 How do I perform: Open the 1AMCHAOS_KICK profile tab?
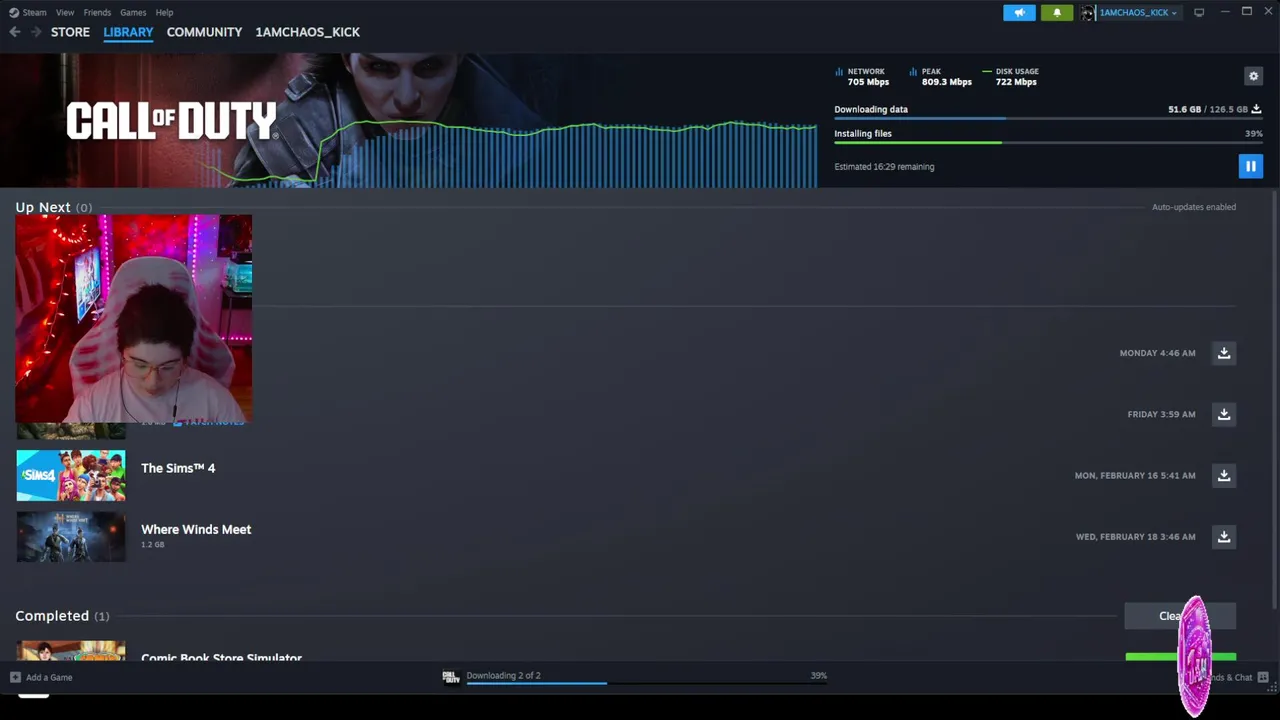point(307,32)
